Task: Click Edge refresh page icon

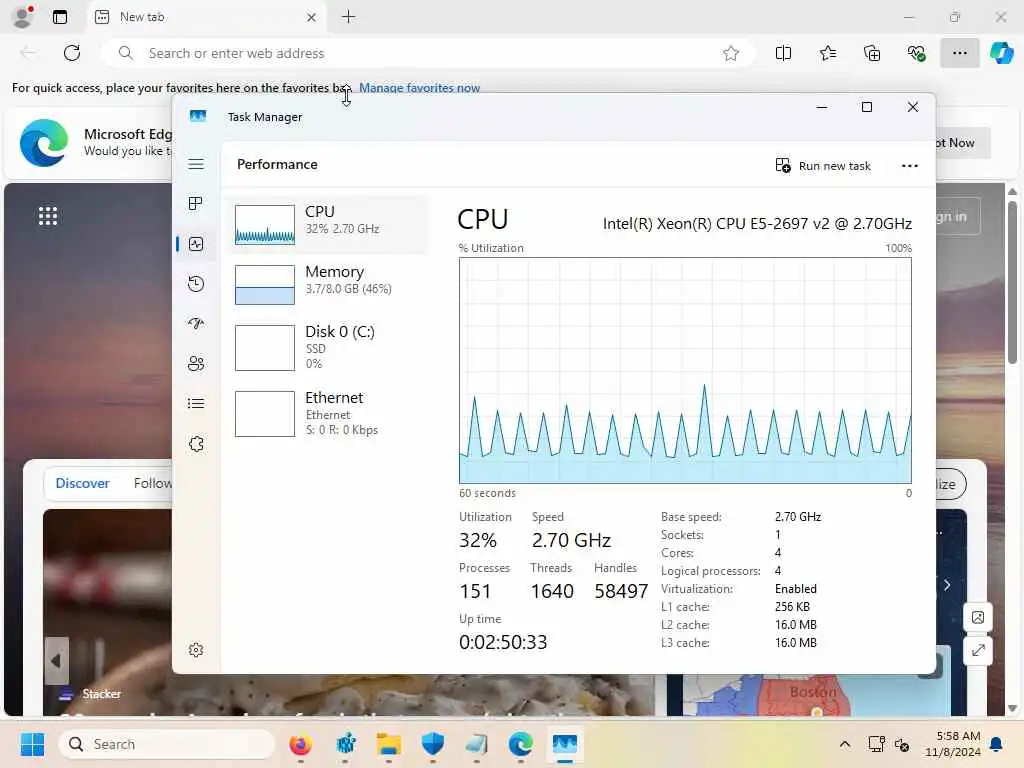Action: point(72,53)
